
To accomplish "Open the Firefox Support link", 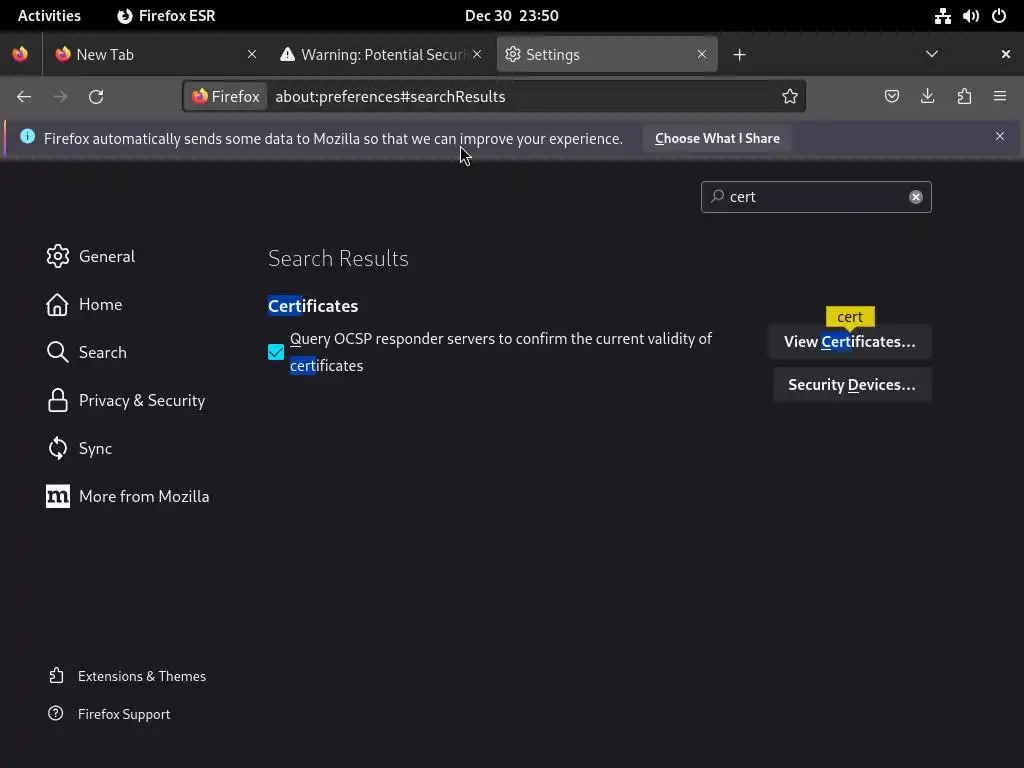I will coord(124,714).
